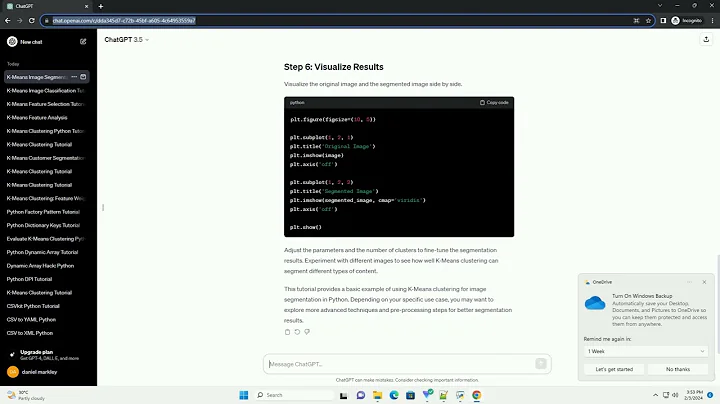Go forward in browser history

(19, 20)
